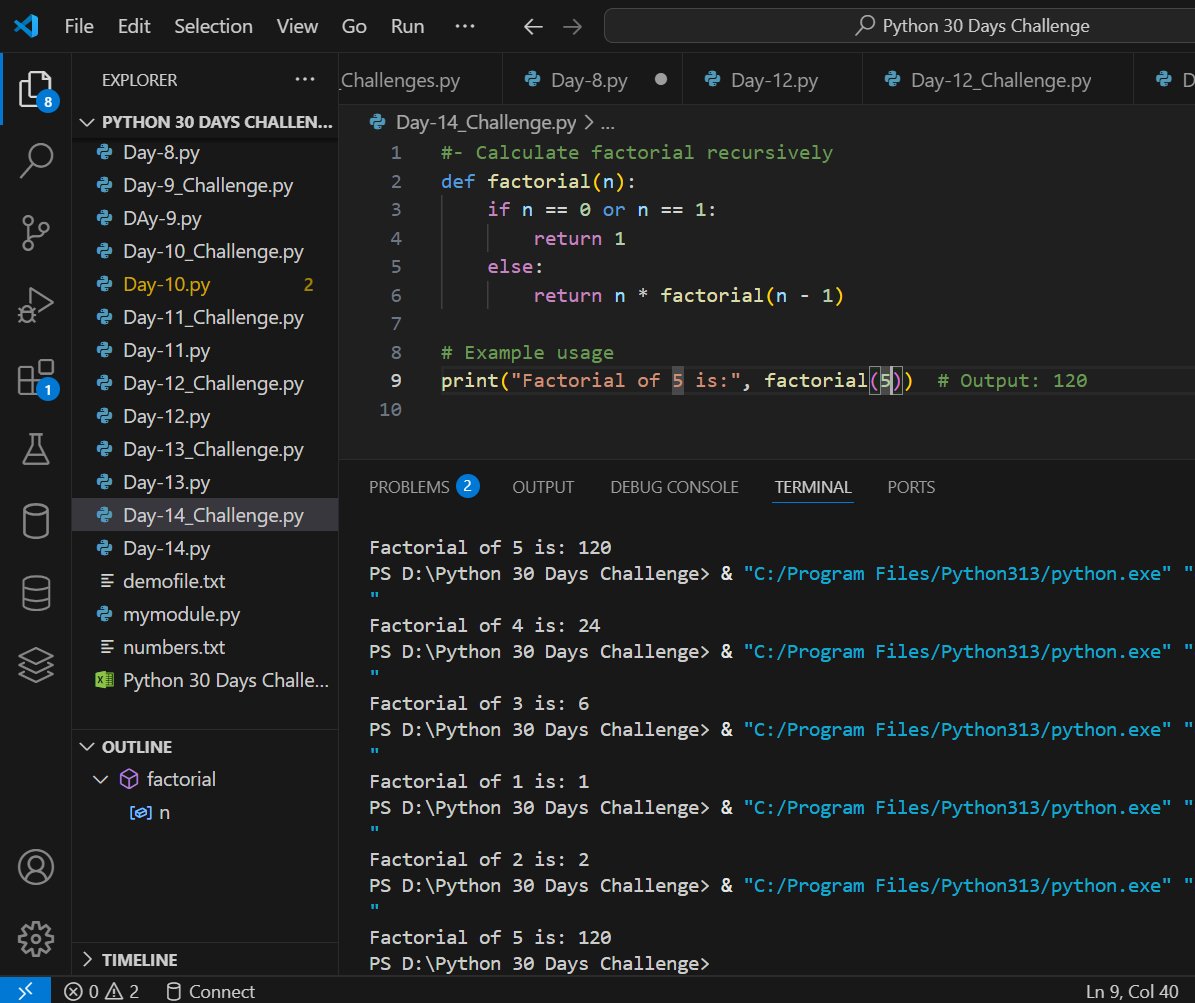Open demofile.txt in the explorer
The height and width of the screenshot is (1003, 1195).
[x=206, y=582]
